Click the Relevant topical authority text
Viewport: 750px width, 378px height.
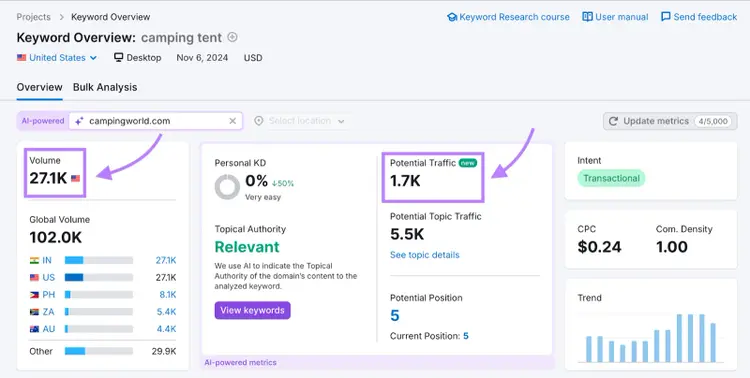click(x=247, y=247)
